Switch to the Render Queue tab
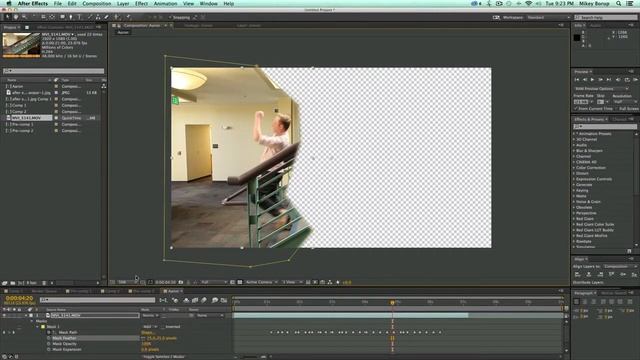This screenshot has height=360, width=640. [x=44, y=291]
